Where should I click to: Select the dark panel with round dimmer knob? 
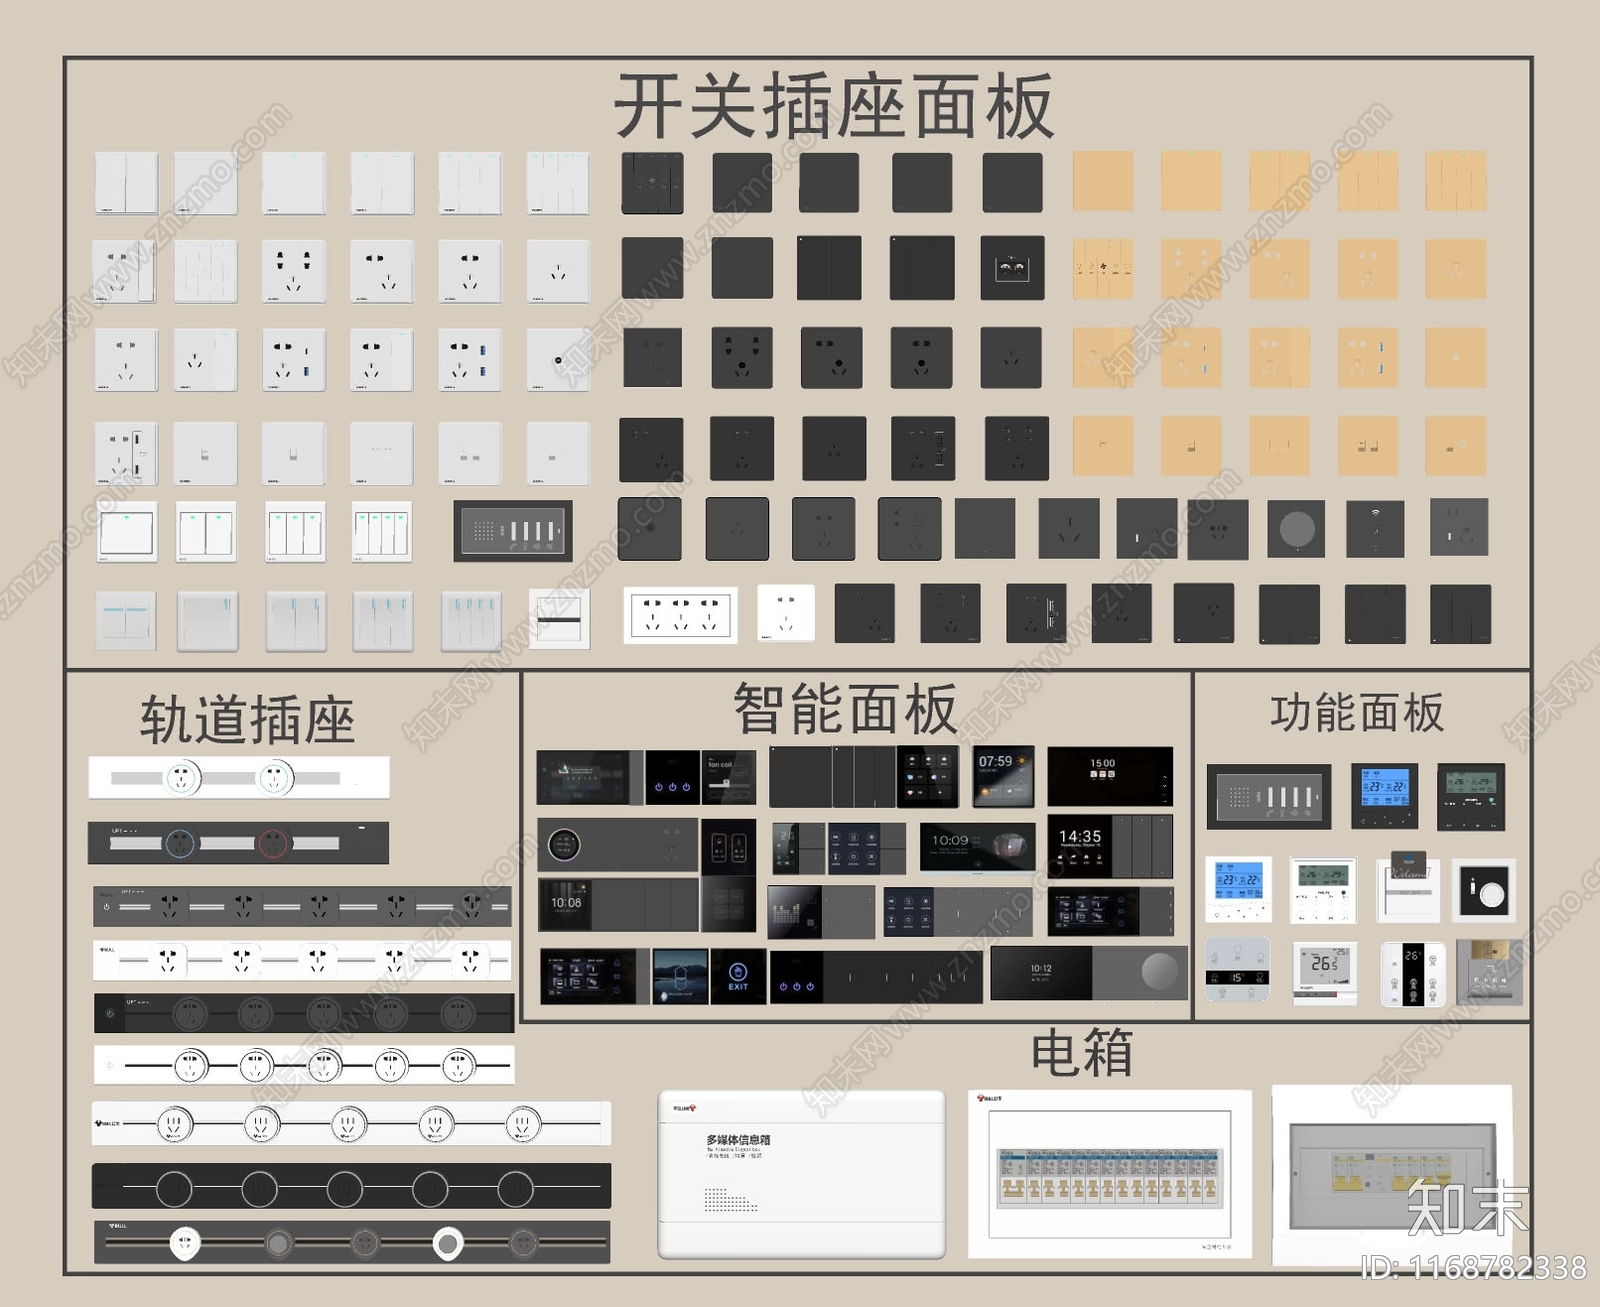1296,529
